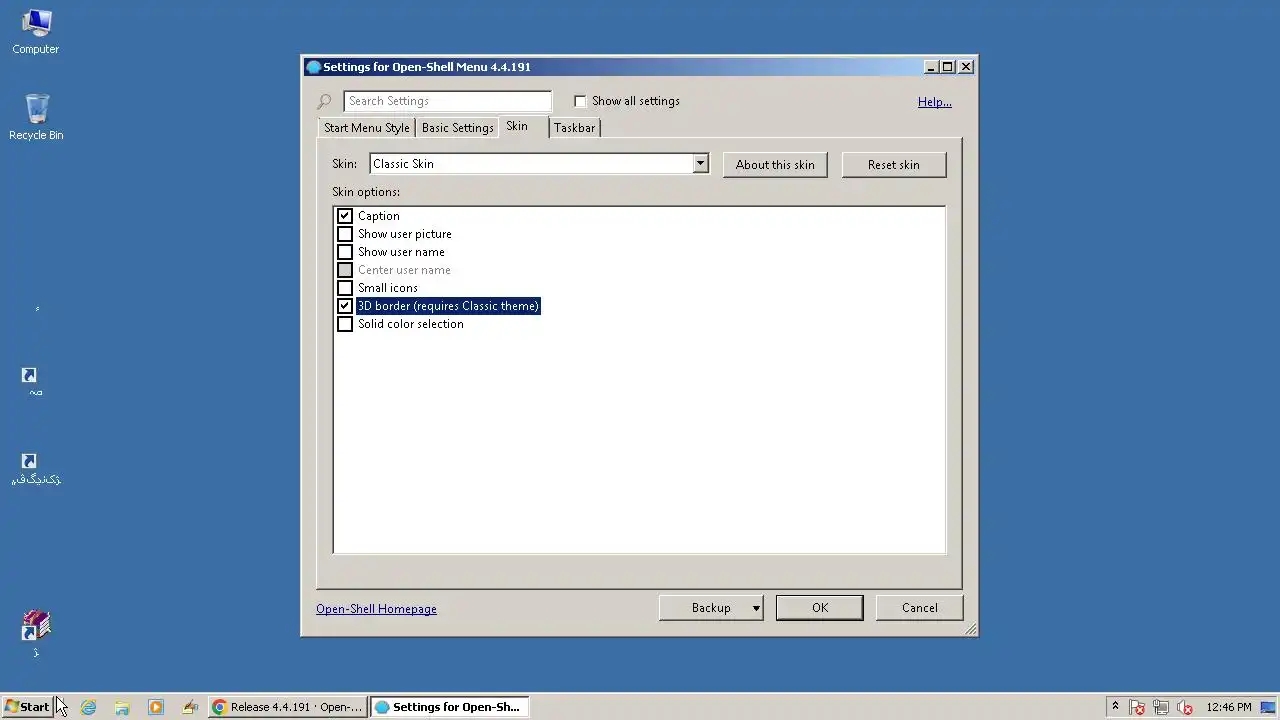Viewport: 1280px width, 720px height.
Task: Open the Taskbar tab
Action: point(574,128)
